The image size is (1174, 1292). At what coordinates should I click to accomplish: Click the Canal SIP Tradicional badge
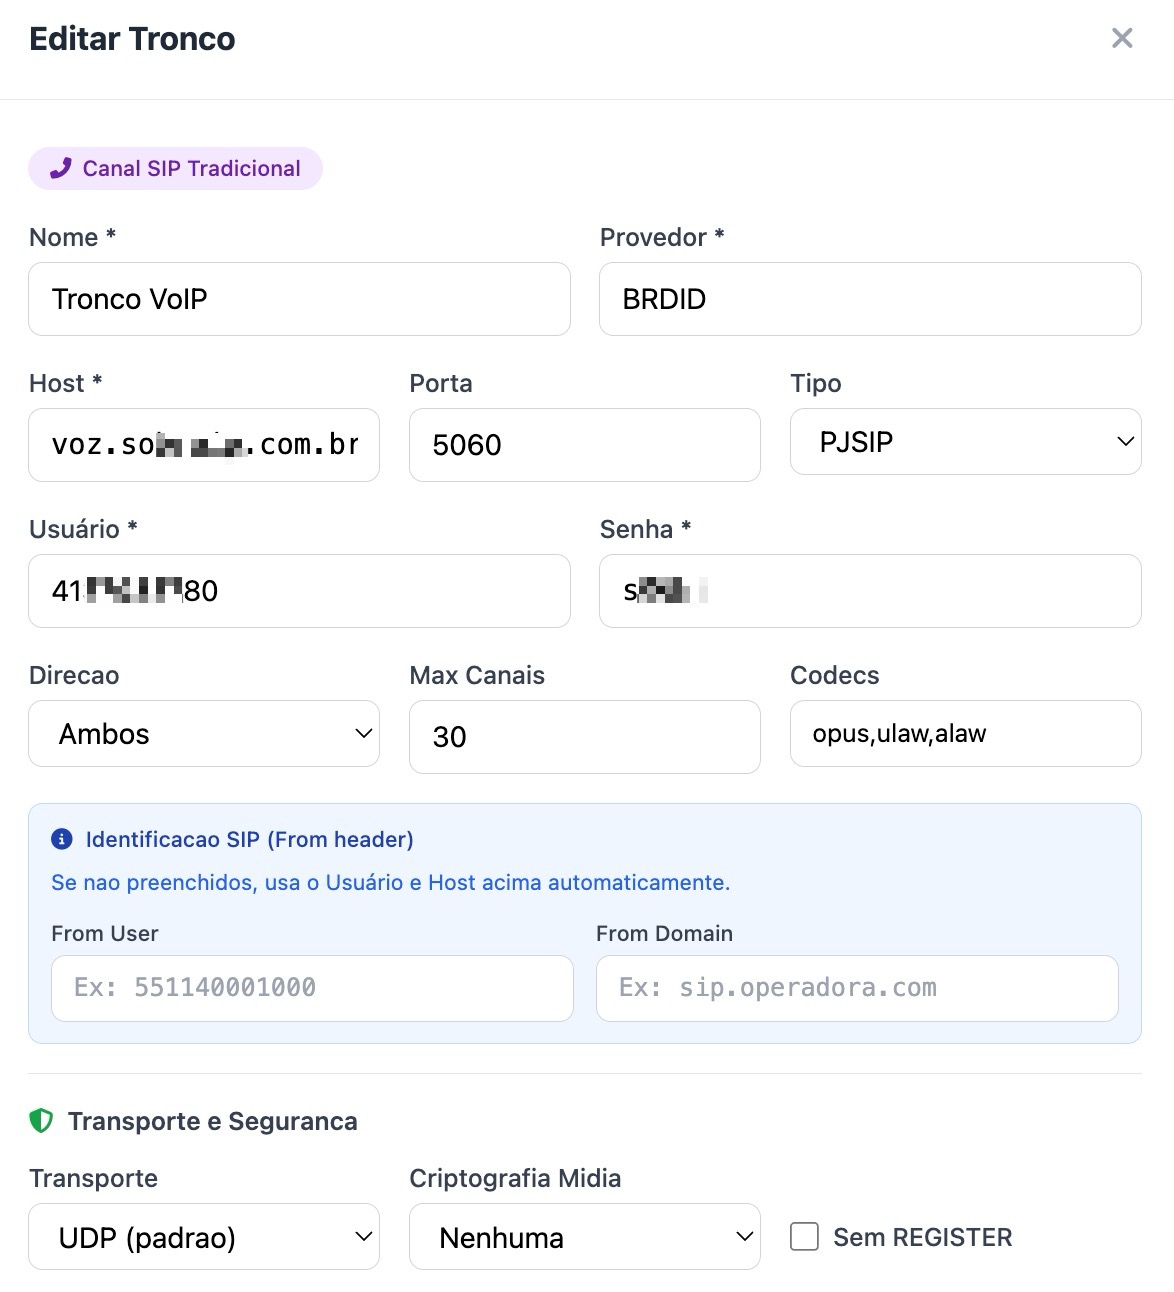click(175, 168)
